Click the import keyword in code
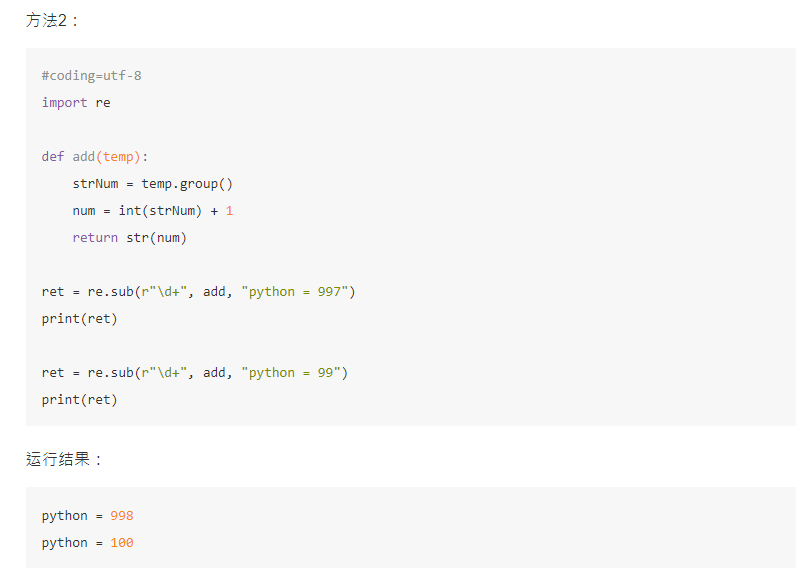Screen dimensions: 800x569 (x=64, y=103)
